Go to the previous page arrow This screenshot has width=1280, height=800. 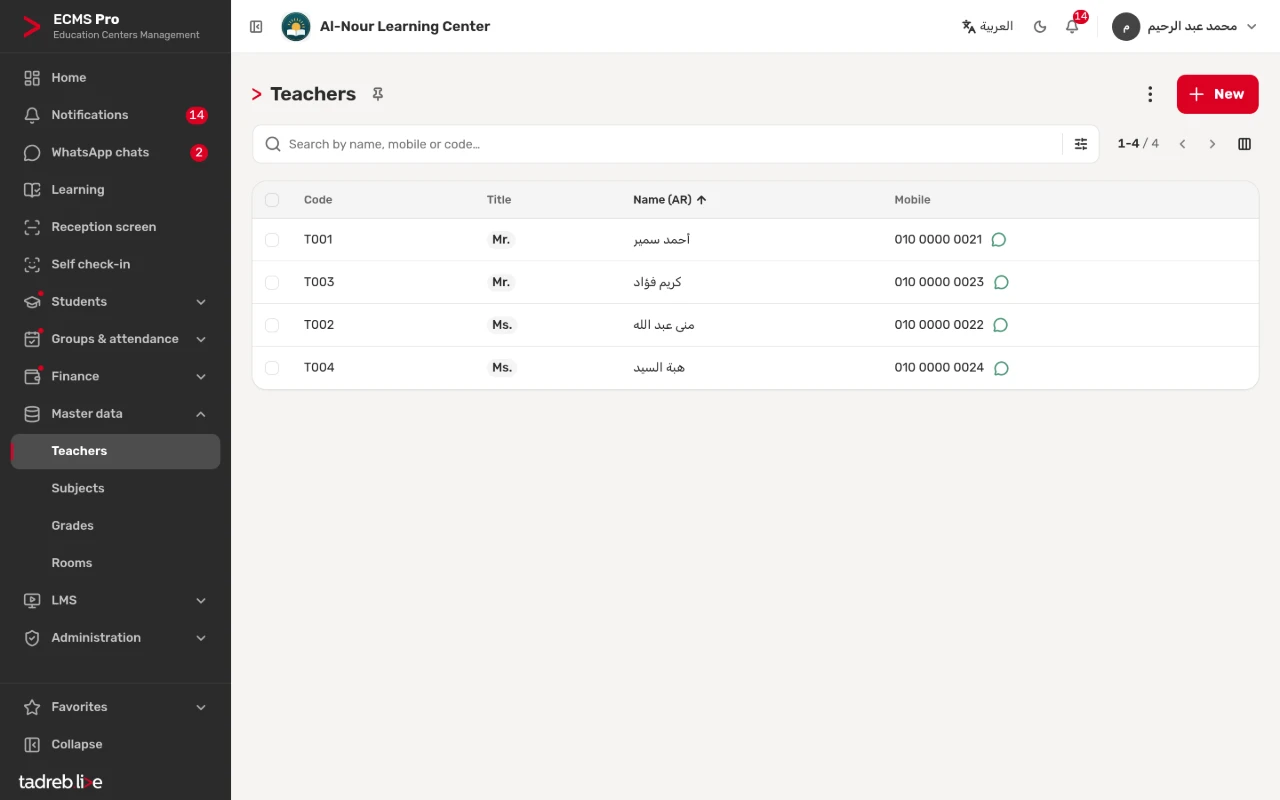click(1182, 144)
